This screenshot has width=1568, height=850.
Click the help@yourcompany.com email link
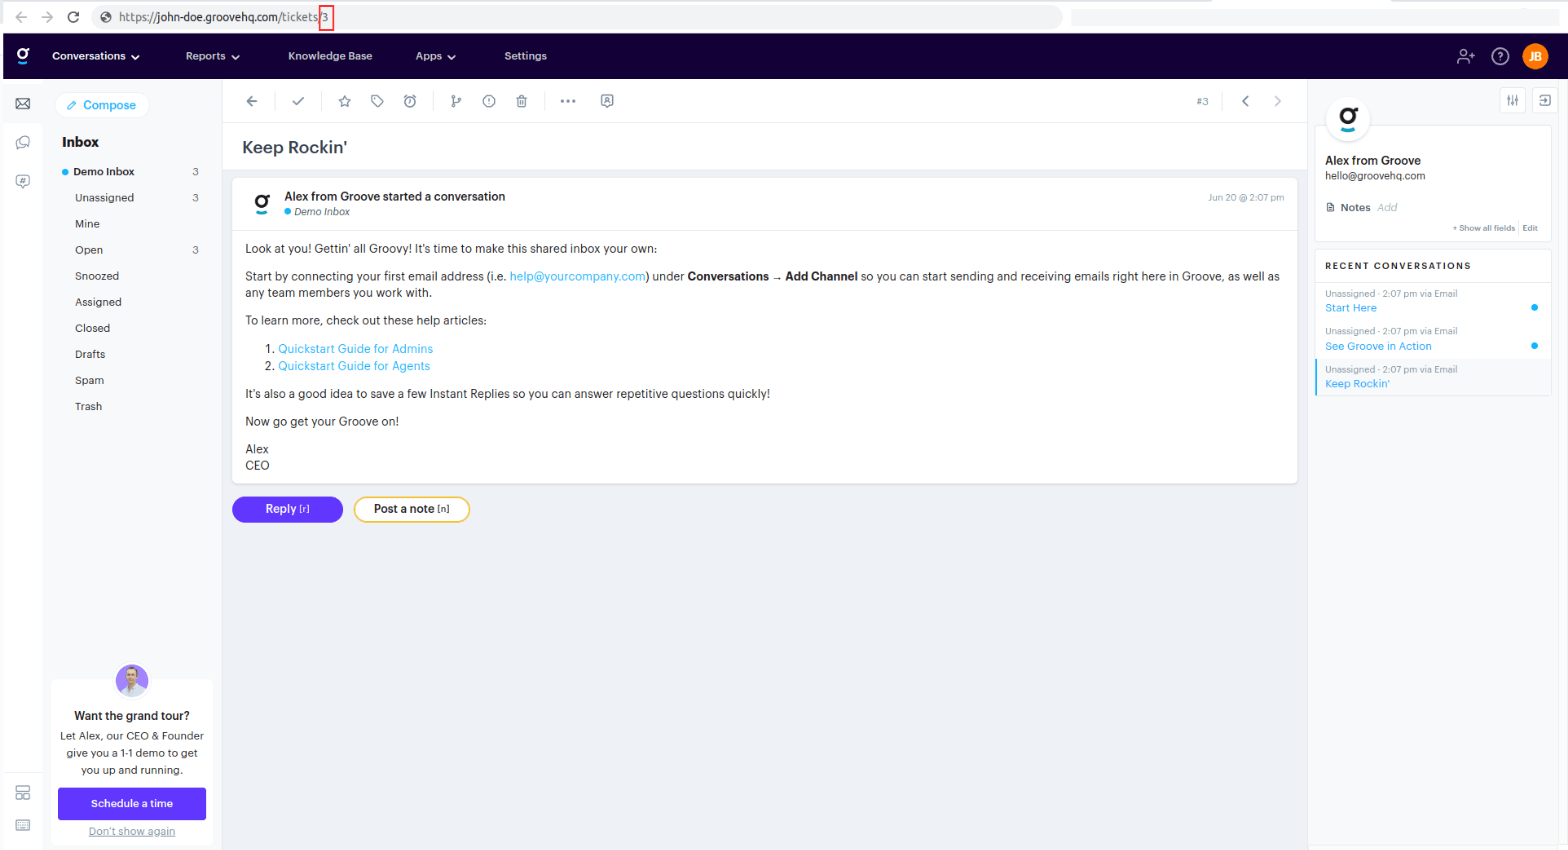click(578, 277)
